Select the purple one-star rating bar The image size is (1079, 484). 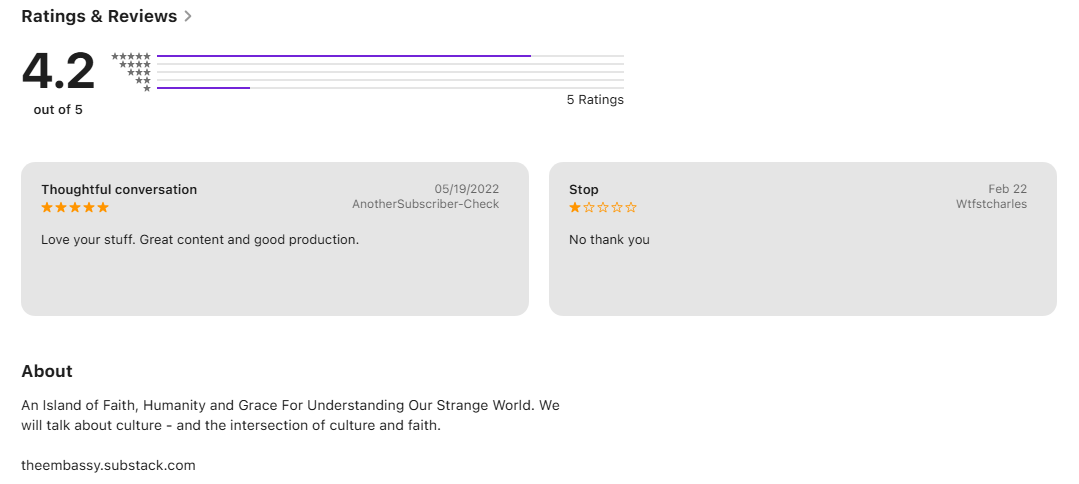click(203, 88)
